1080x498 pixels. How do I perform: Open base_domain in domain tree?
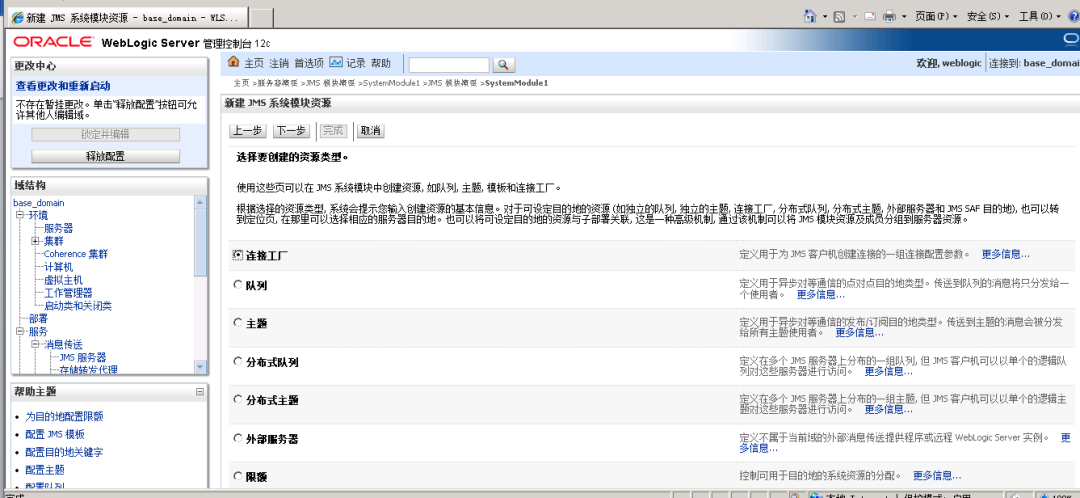39,203
